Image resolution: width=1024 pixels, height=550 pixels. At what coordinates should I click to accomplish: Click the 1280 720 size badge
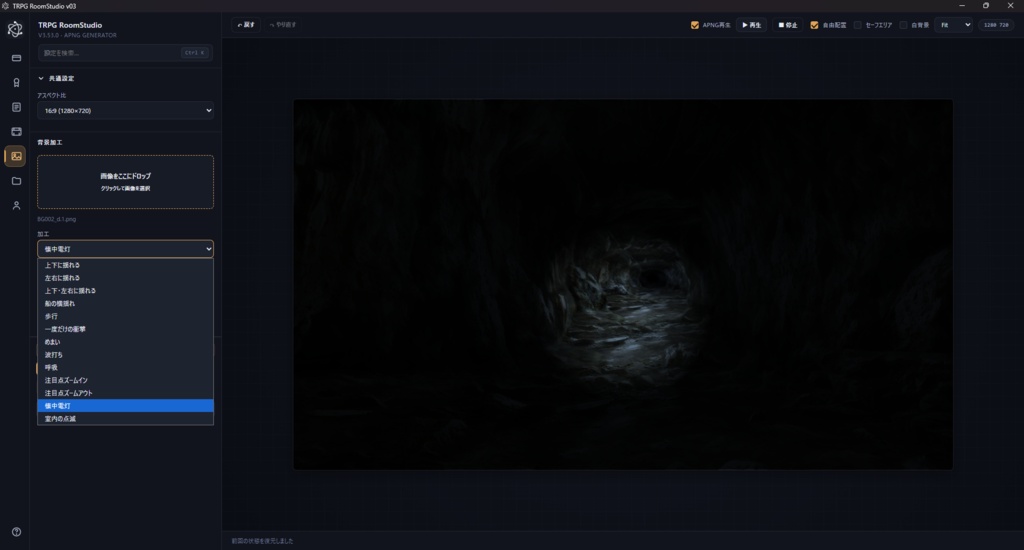pos(997,25)
